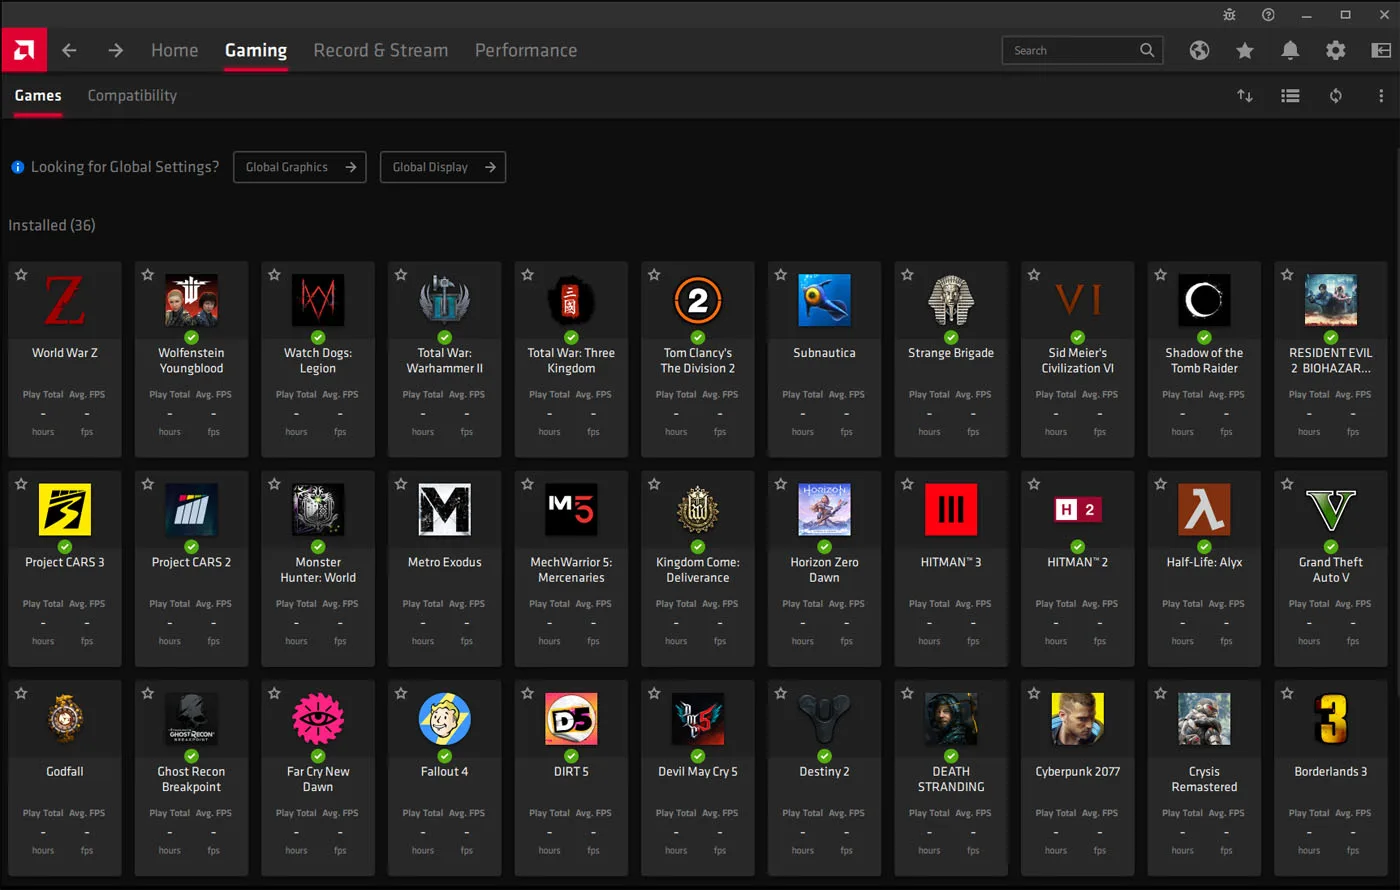
Task: Open Fallout 4 game icon
Action: [445, 718]
